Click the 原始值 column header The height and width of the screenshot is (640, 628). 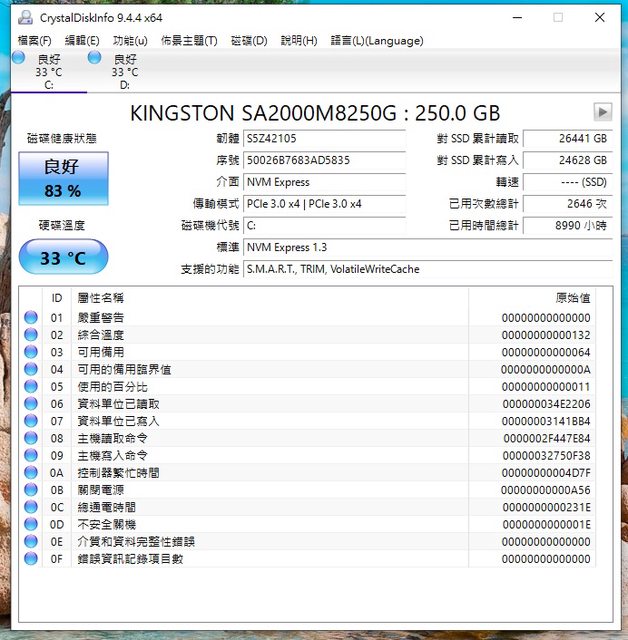(572, 298)
